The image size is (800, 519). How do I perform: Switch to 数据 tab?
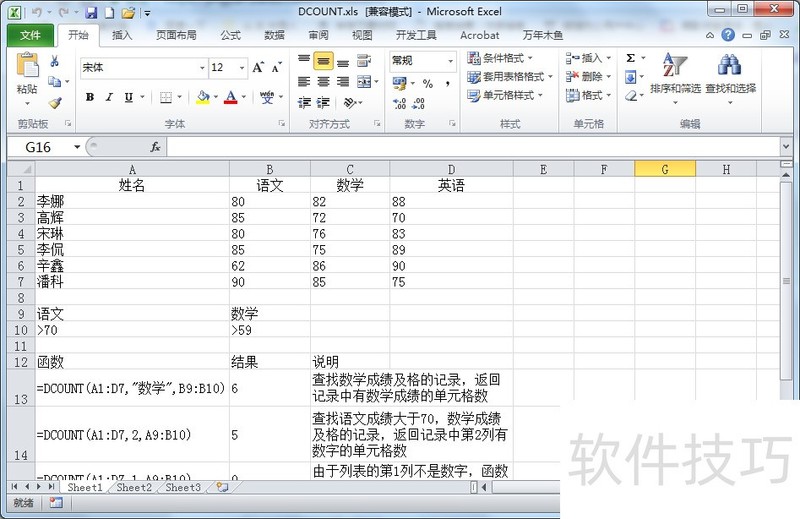274,35
